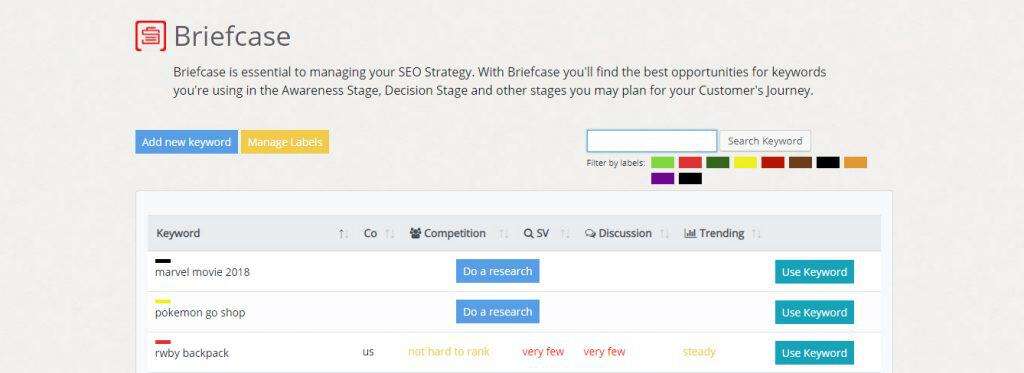This screenshot has width=1024, height=373.
Task: Sort by Co column arrows
Action: [x=390, y=234]
